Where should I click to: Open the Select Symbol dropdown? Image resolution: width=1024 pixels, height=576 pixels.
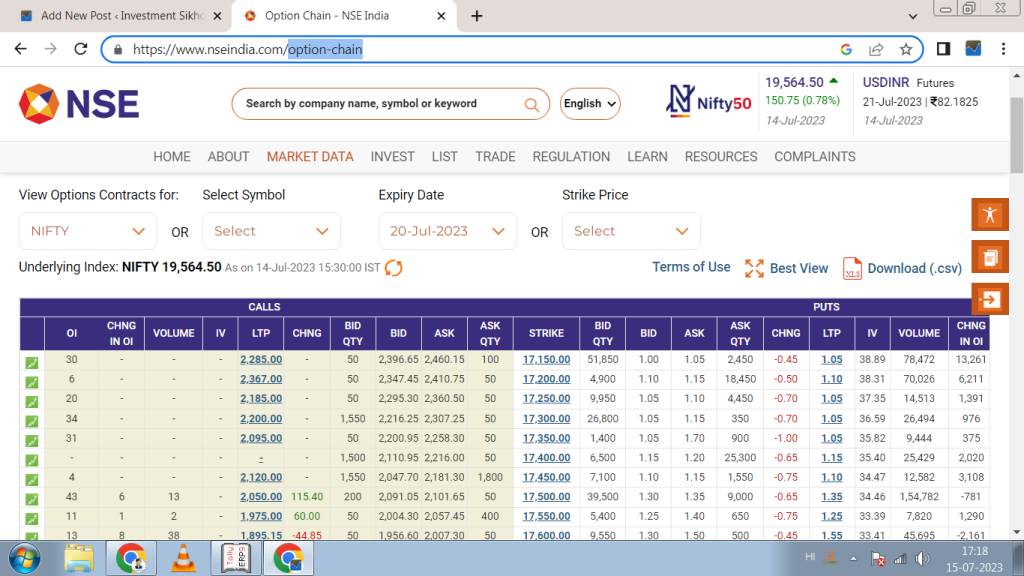271,231
